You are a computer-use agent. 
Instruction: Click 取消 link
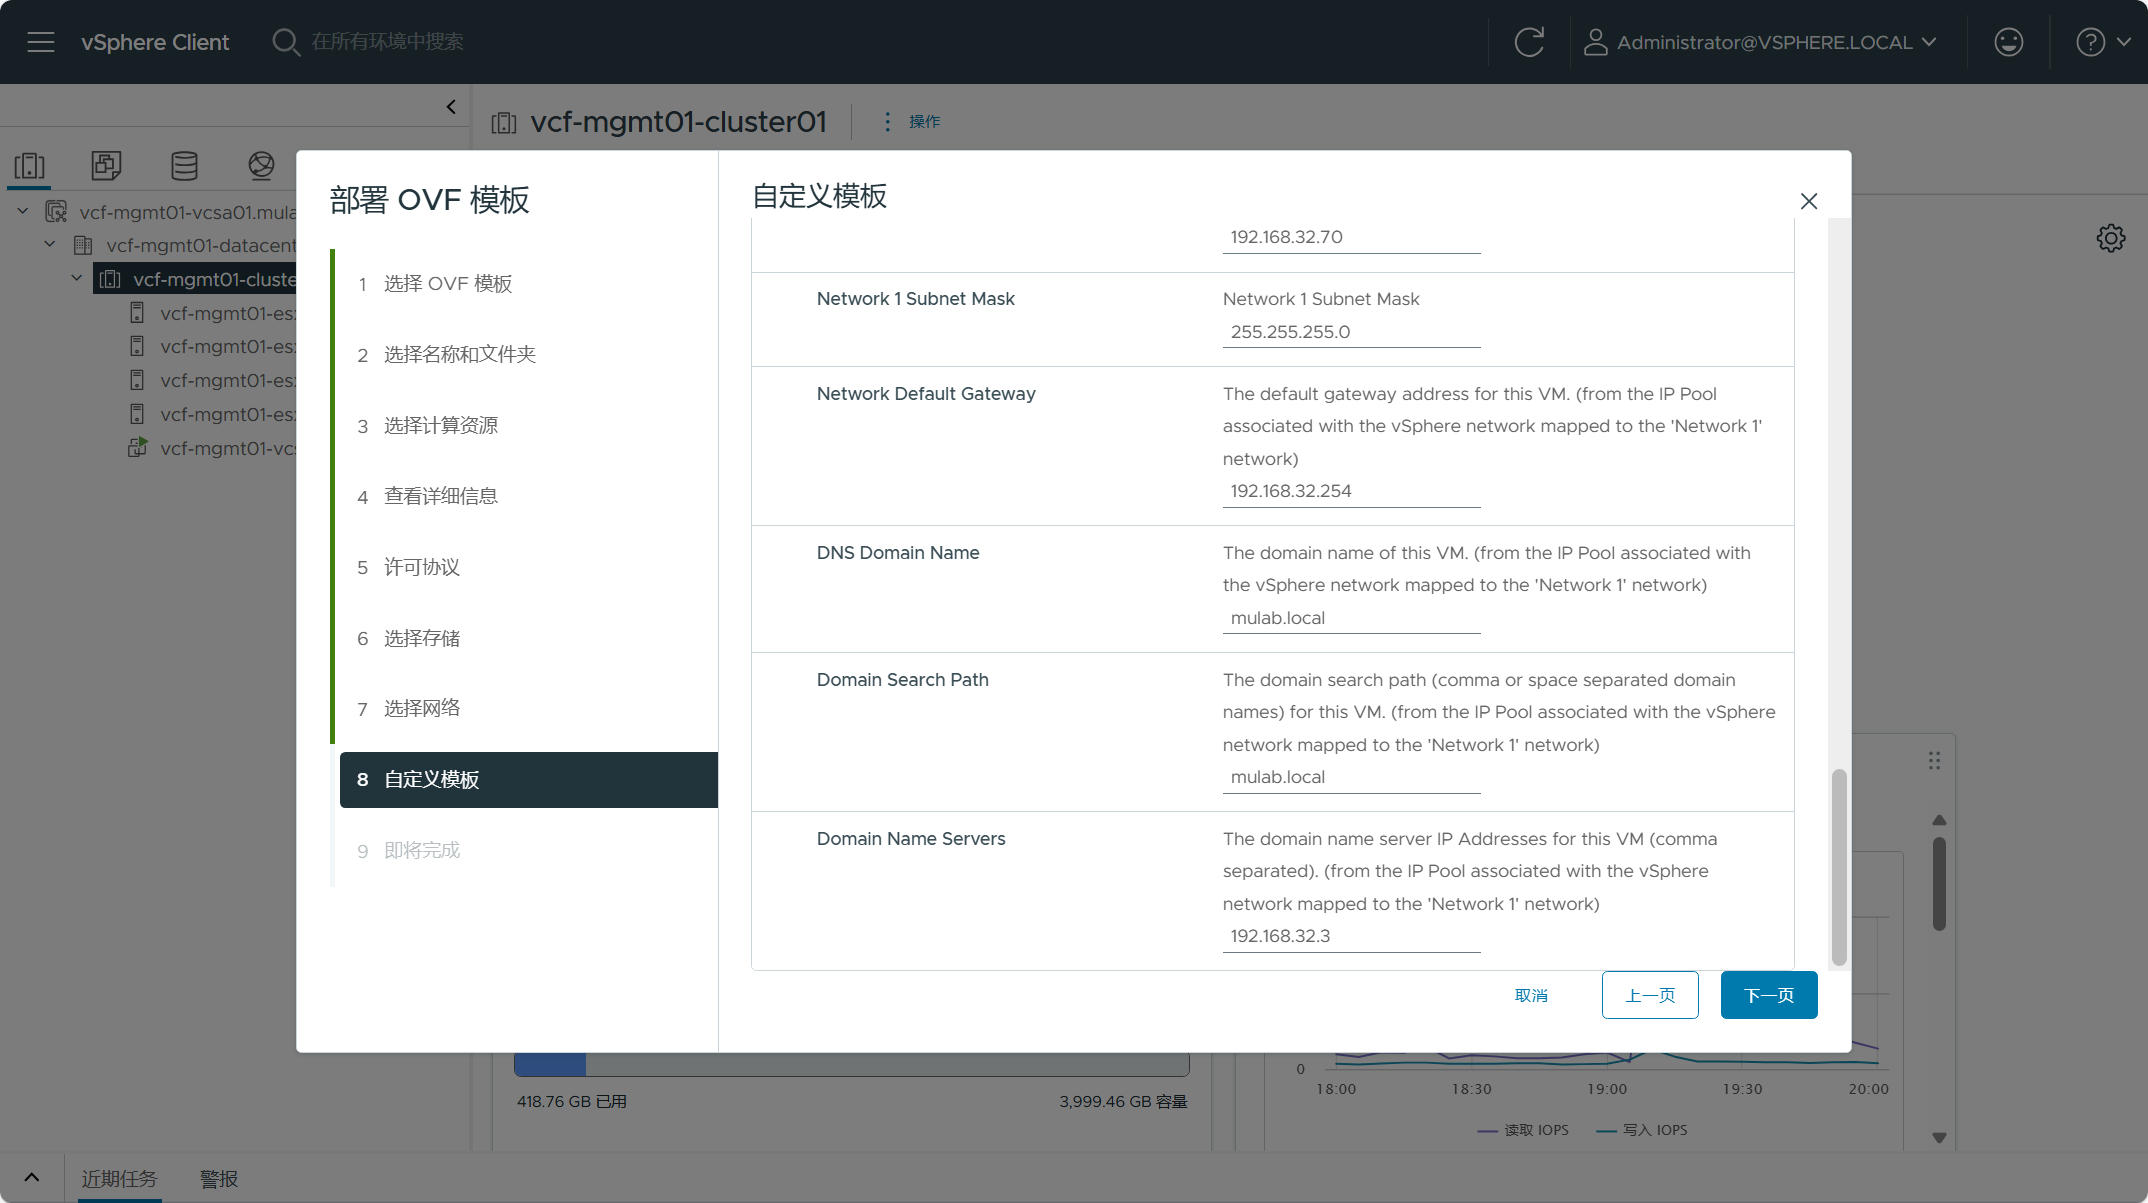coord(1531,995)
